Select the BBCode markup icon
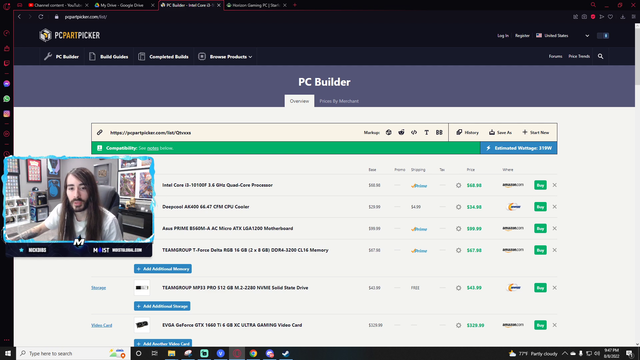Screen dimensions: 640x360 point(439,132)
